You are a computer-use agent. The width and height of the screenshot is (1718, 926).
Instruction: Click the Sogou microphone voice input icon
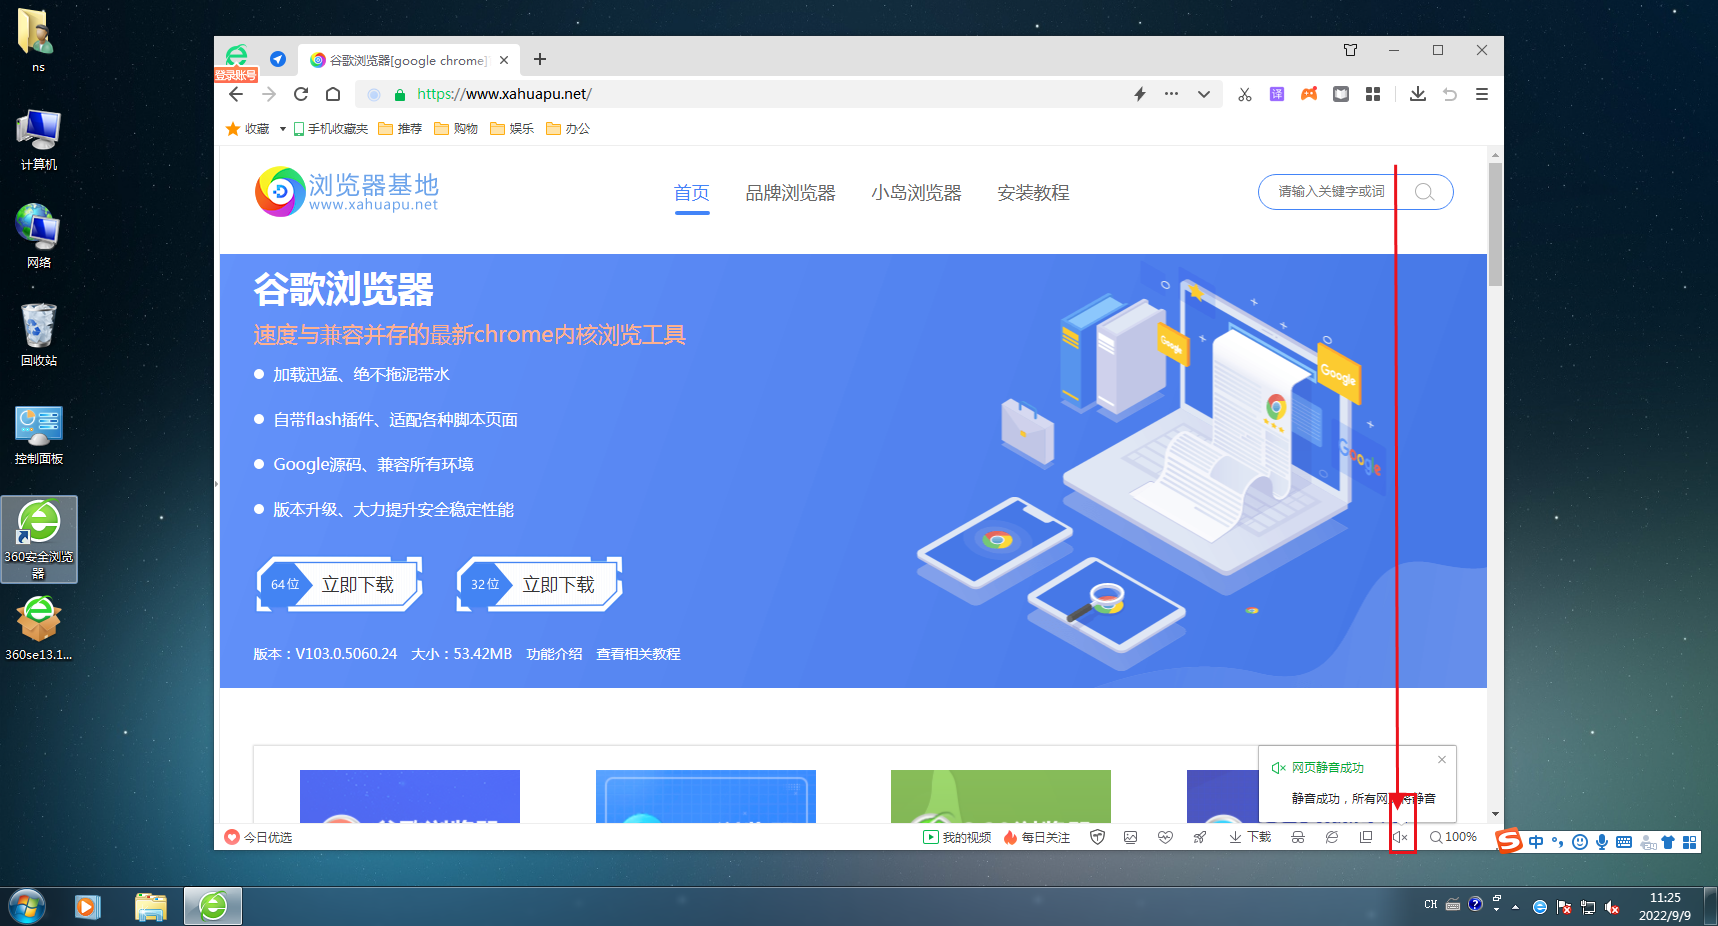1602,842
